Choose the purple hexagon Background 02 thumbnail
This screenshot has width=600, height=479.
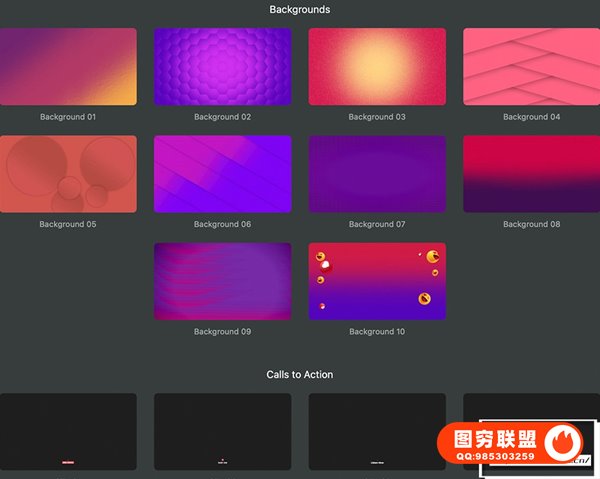pyautogui.click(x=222, y=66)
